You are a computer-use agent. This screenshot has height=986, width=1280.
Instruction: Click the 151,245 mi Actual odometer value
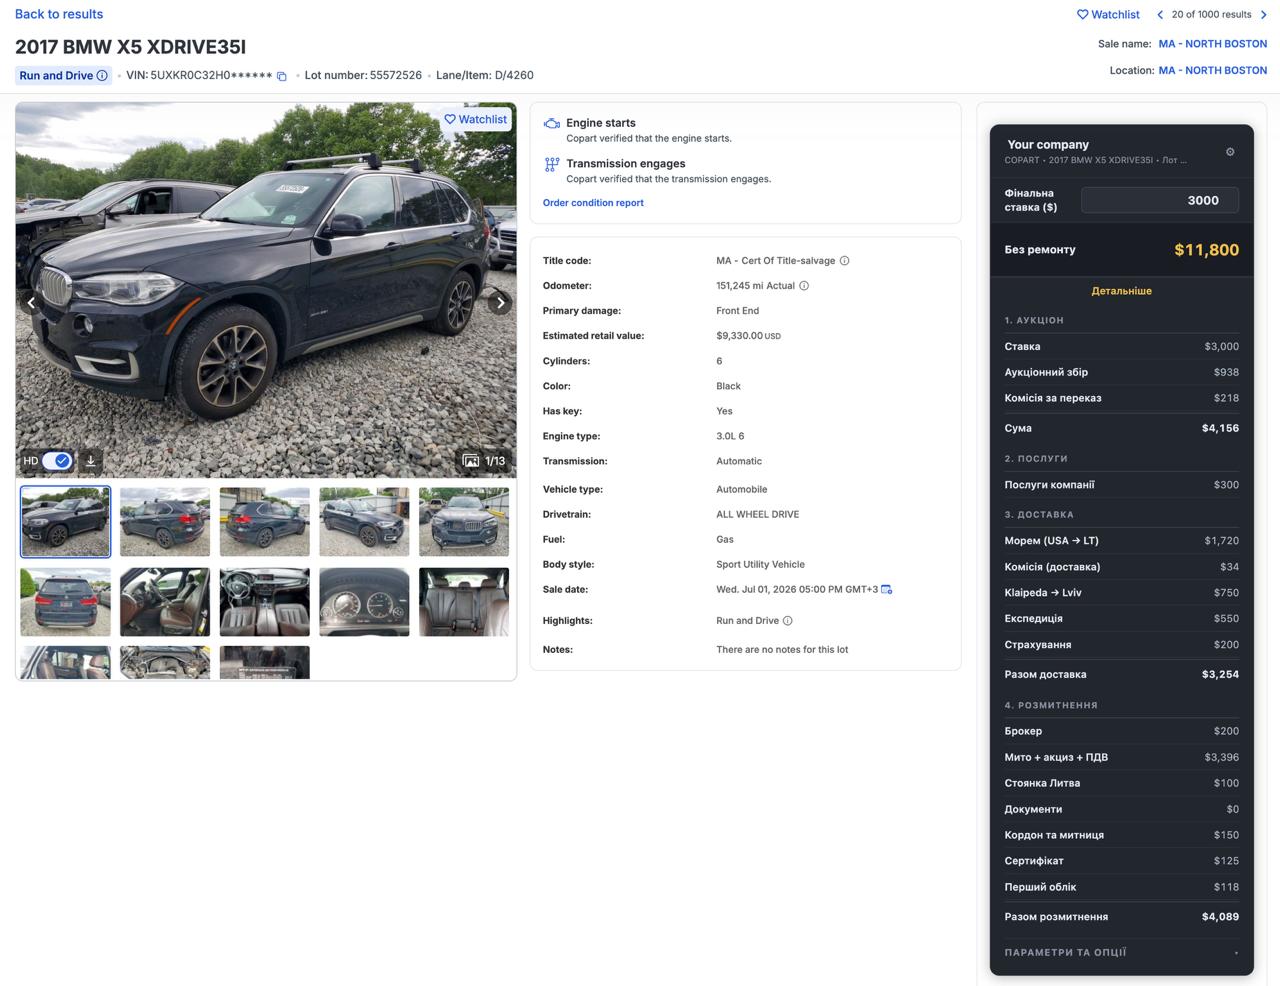(x=755, y=286)
